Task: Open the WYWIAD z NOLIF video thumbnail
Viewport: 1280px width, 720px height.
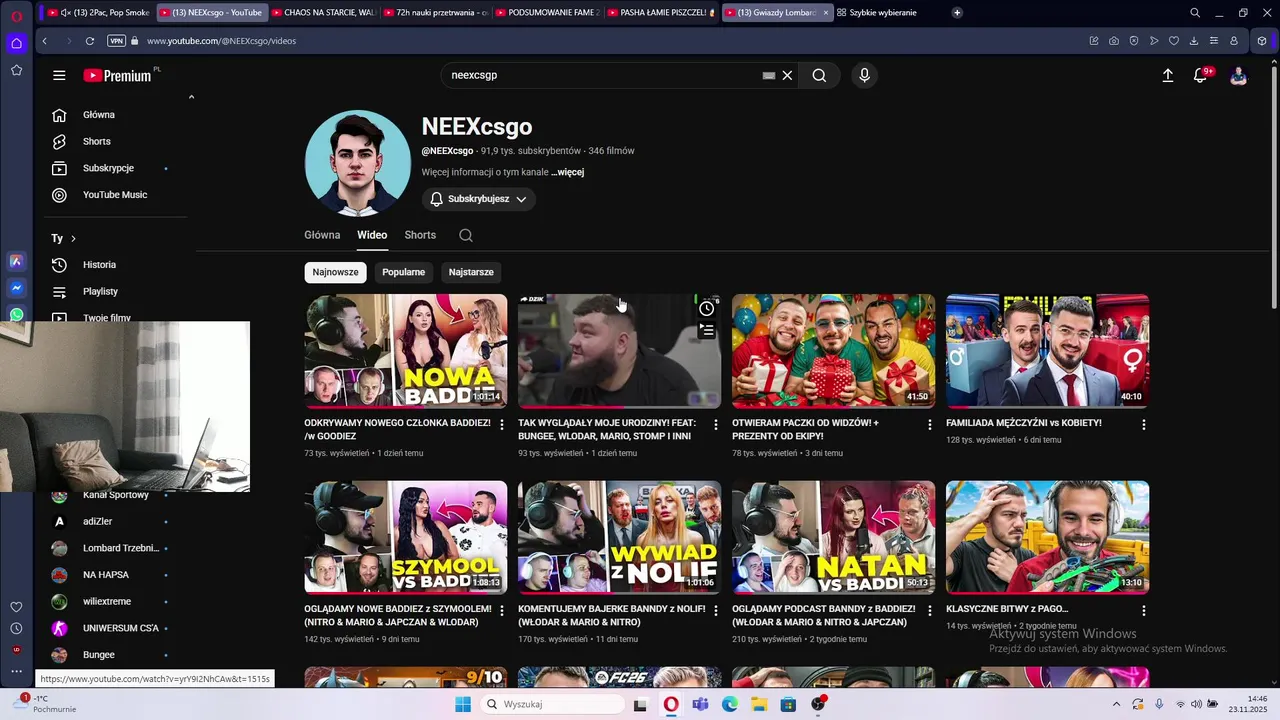Action: click(620, 537)
